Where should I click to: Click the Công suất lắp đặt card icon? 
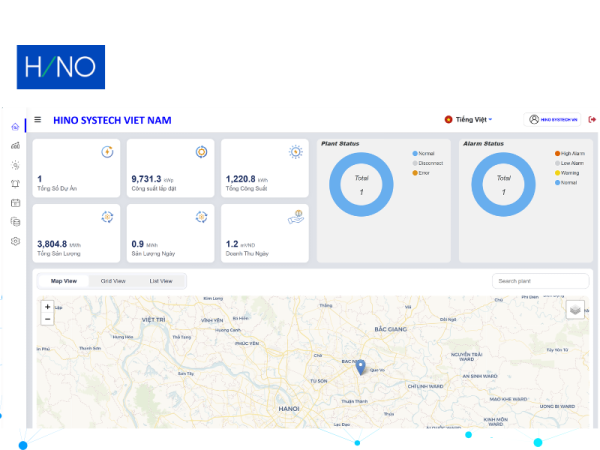[201, 152]
